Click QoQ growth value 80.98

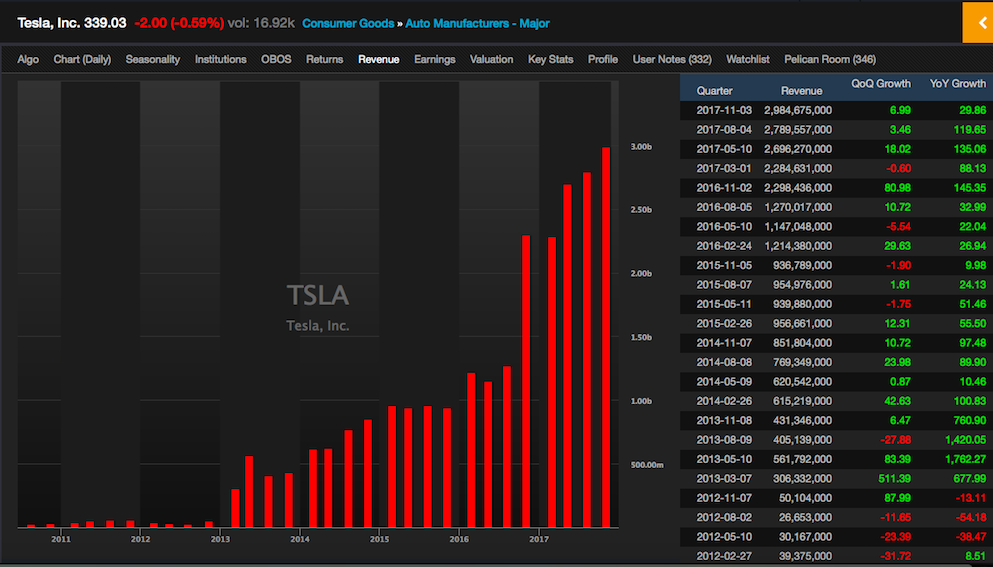897,188
